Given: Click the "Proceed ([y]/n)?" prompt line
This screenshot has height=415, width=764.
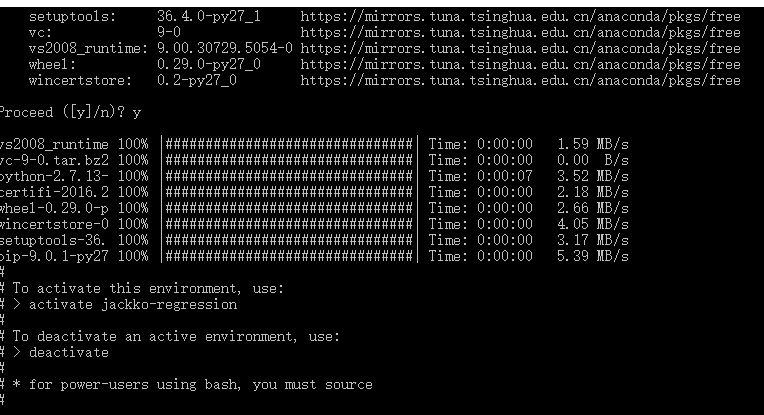Looking at the screenshot, I should pyautogui.click(x=70, y=112).
